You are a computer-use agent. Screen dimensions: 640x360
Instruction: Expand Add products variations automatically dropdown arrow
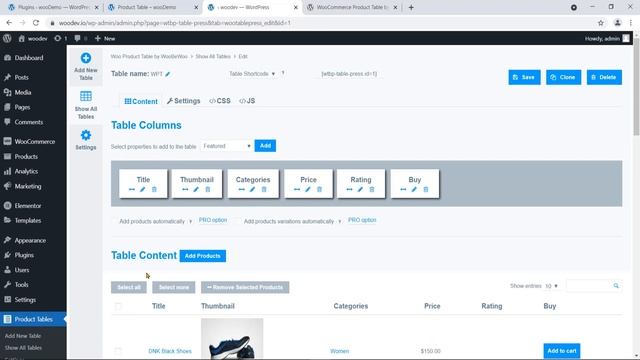click(x=340, y=222)
